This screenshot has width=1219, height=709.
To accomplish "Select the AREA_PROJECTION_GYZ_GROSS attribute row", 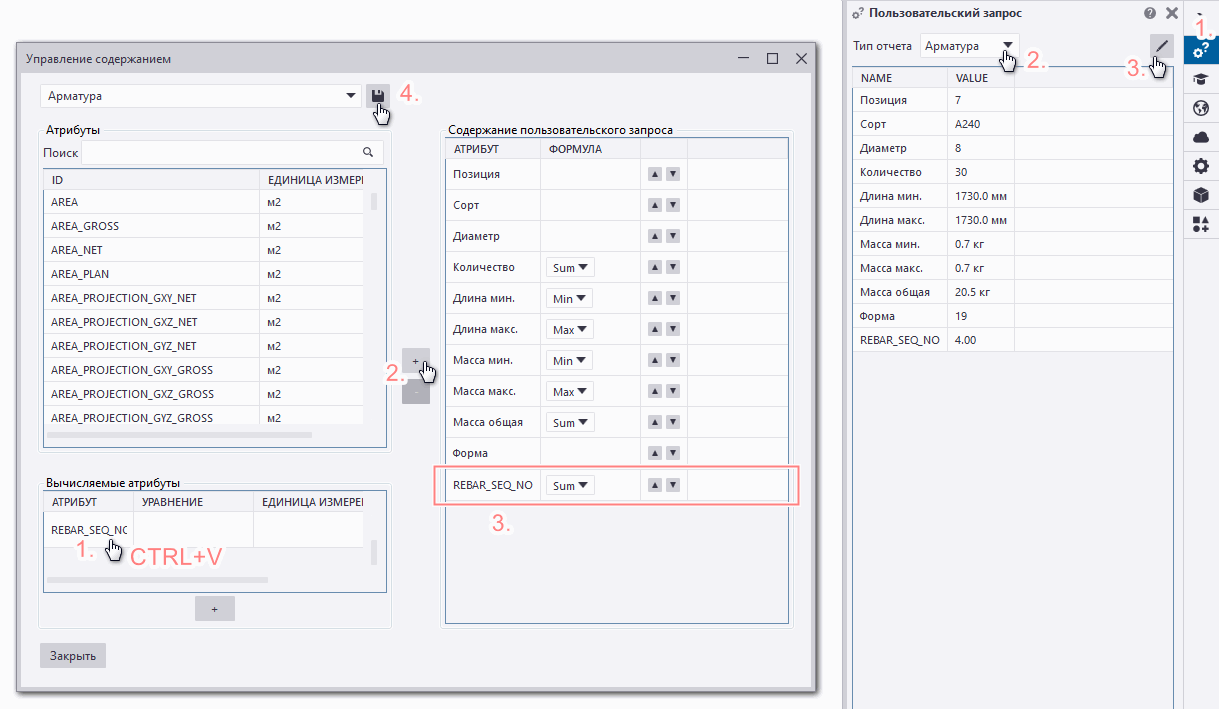I will point(204,416).
